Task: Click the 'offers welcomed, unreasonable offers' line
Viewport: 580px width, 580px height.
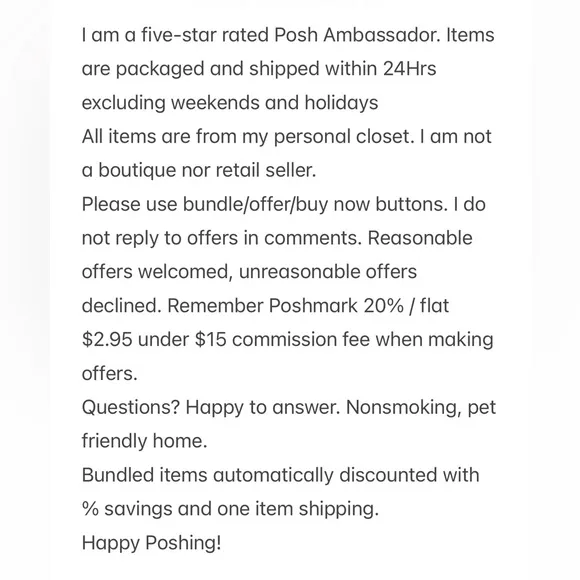Action: (249, 272)
